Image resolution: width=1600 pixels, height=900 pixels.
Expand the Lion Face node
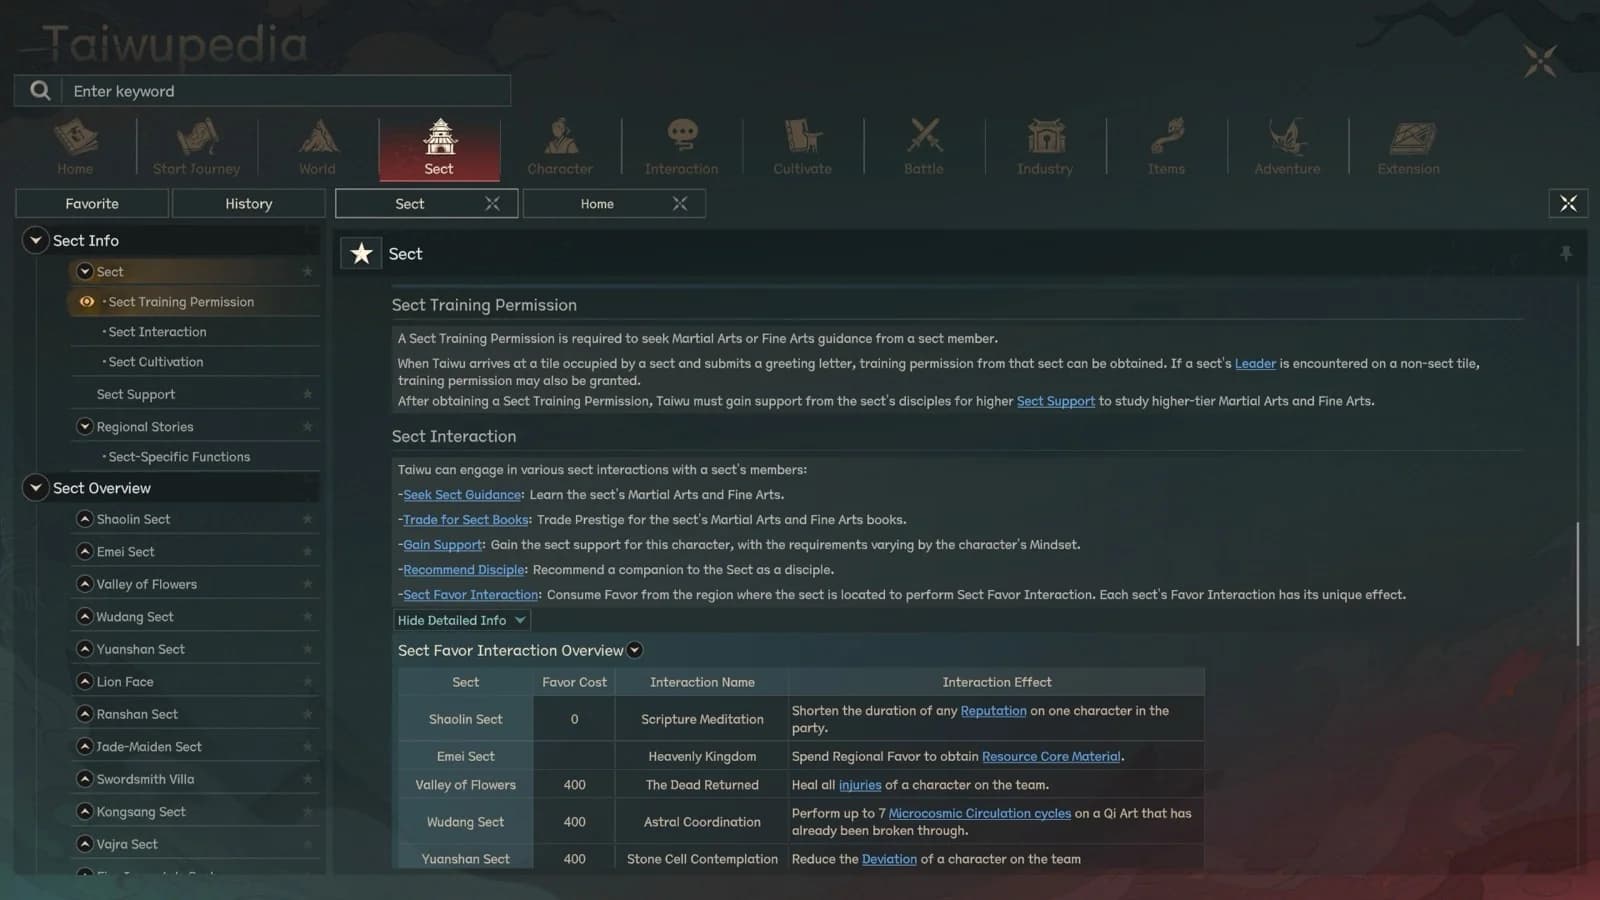(85, 682)
